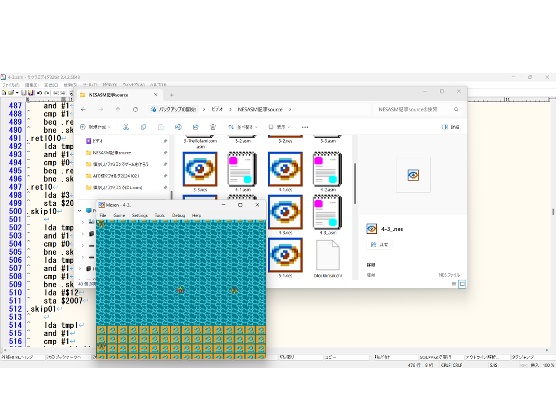
Task: Open the Tools menu in Mesen
Action: tap(159, 215)
